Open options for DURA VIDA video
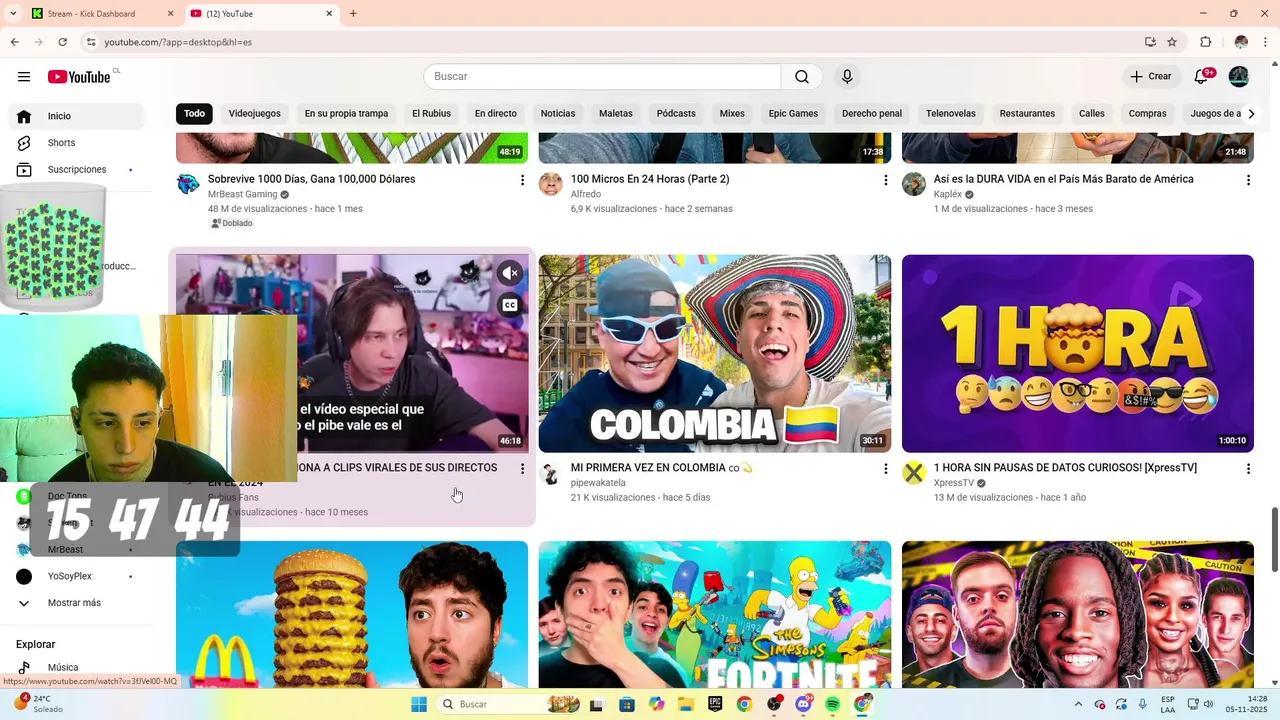The width and height of the screenshot is (1280, 720). point(1248,180)
